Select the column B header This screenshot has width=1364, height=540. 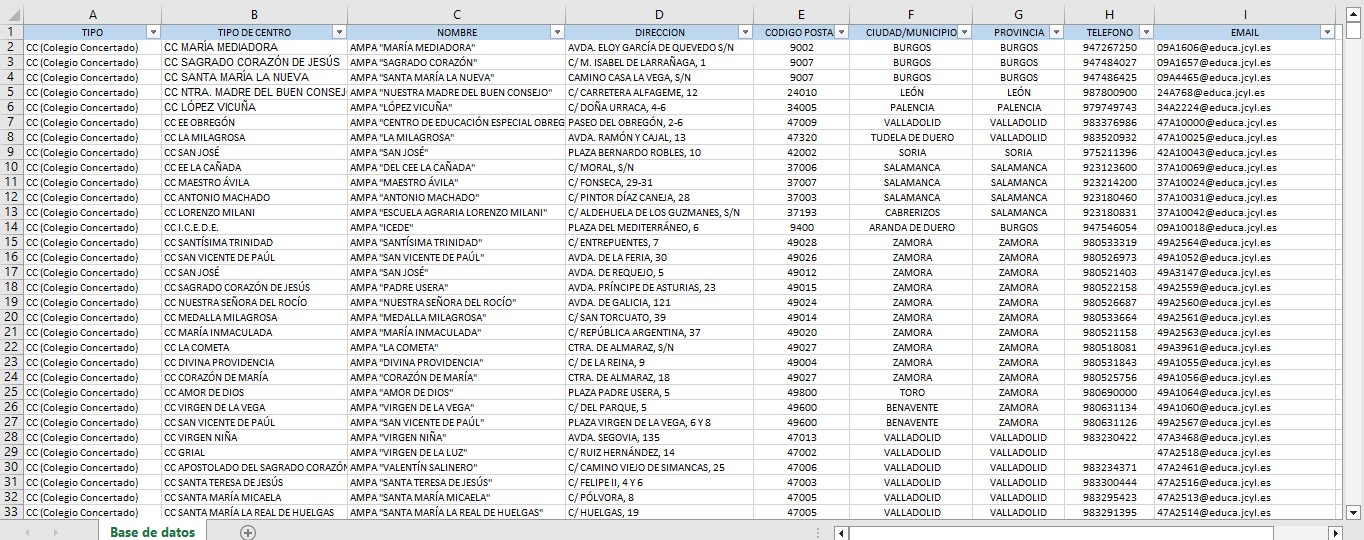tap(254, 14)
